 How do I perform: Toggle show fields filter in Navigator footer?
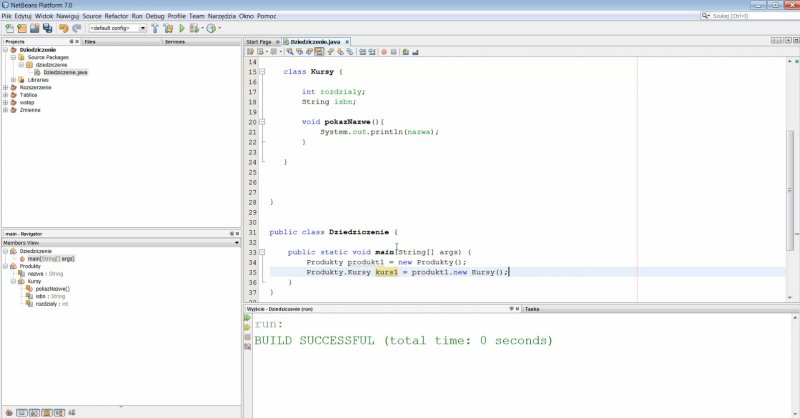[20, 411]
